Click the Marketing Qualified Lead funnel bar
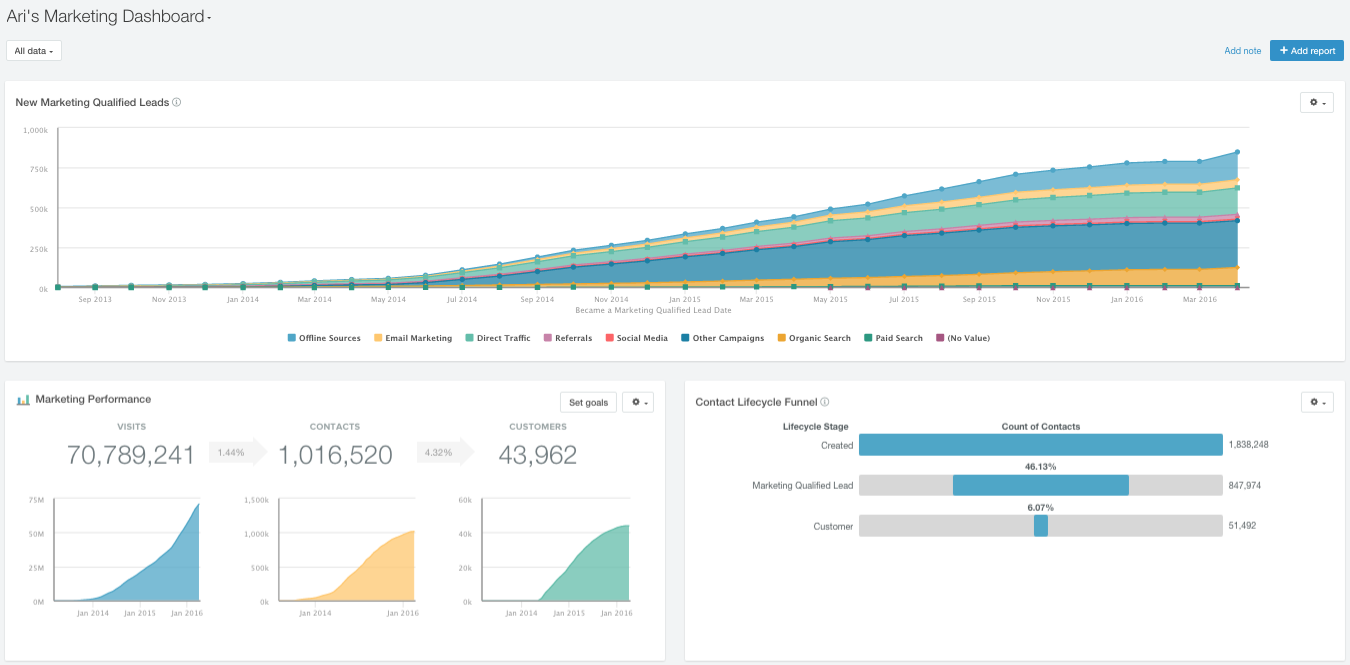The width and height of the screenshot is (1350, 665). click(1041, 485)
